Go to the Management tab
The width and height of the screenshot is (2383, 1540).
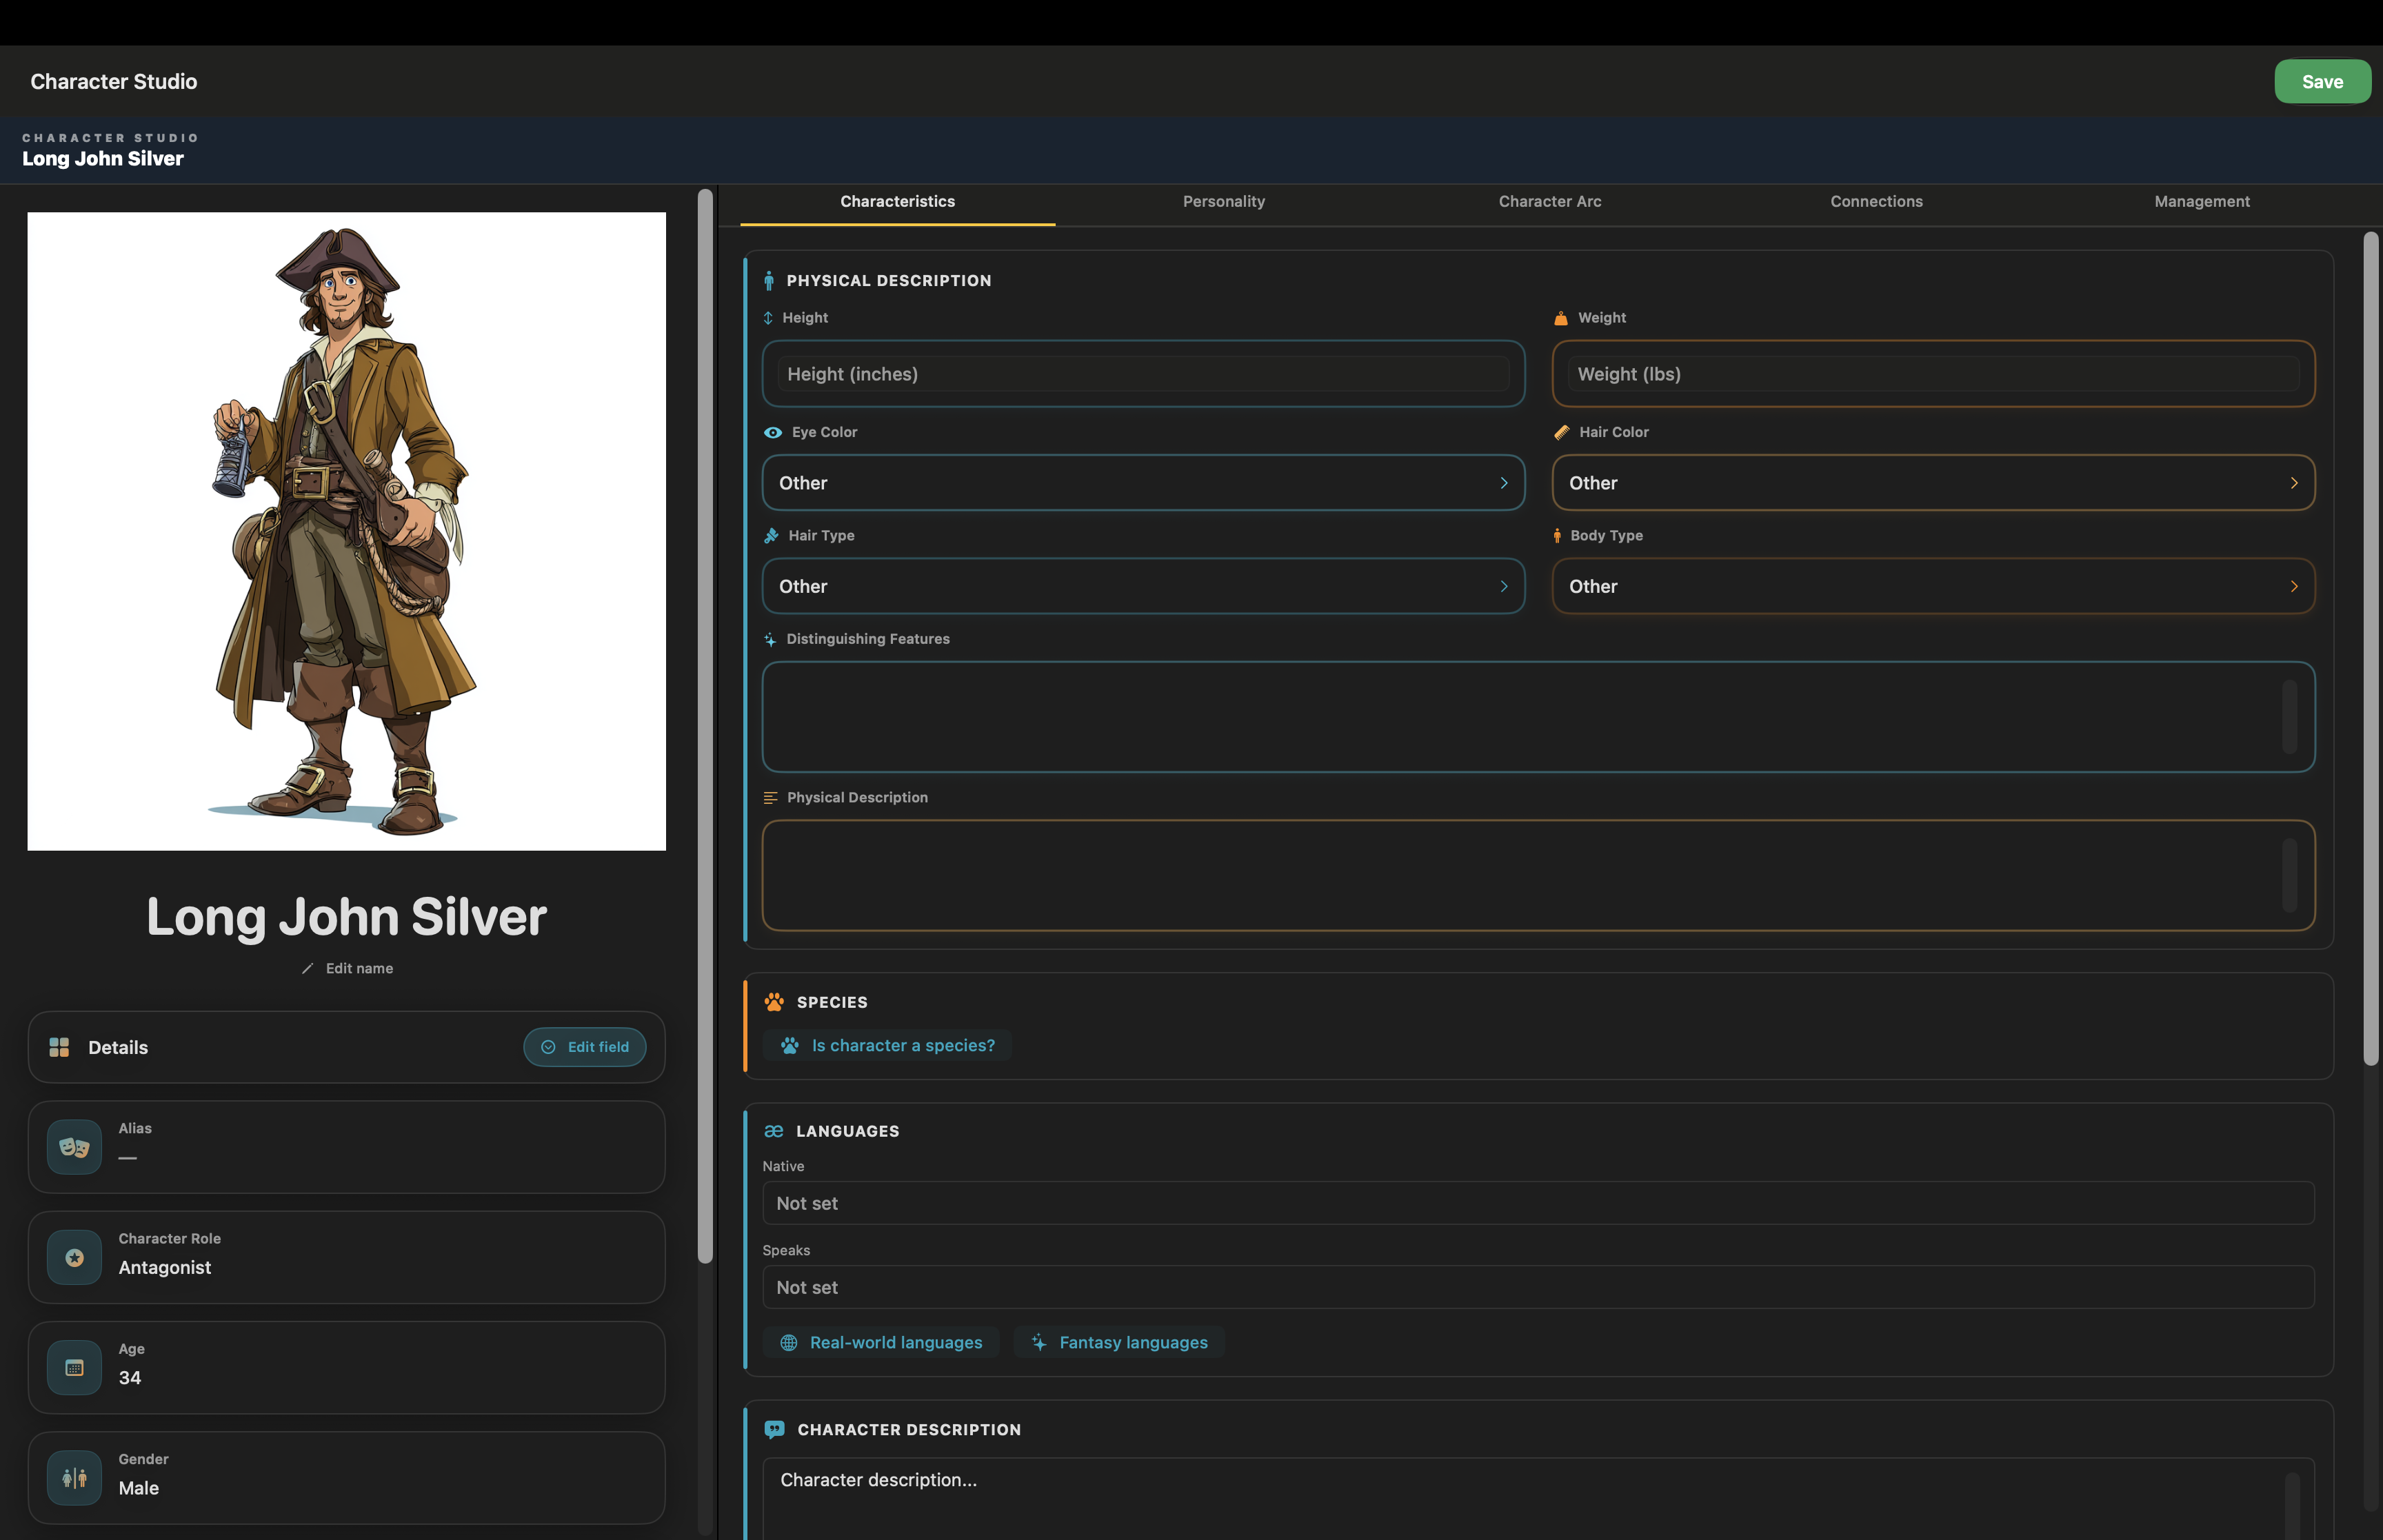tap(2202, 202)
